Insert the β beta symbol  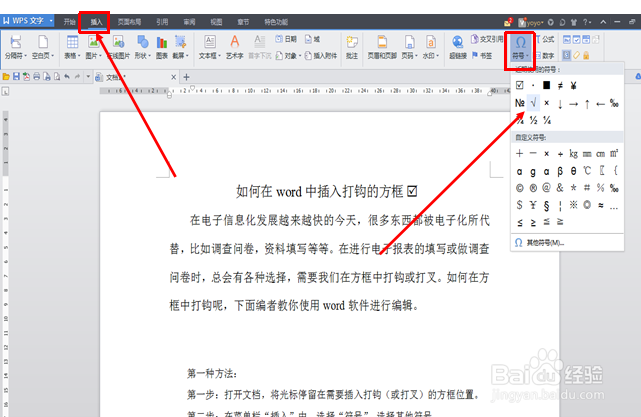560,171
